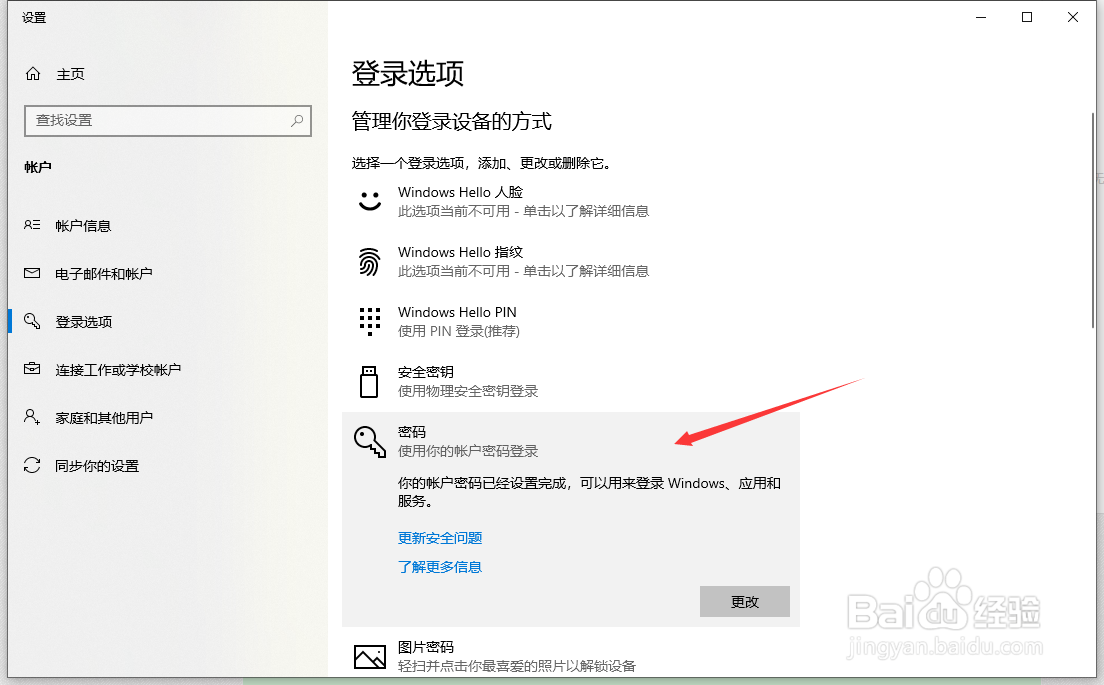Select the Windows Hello 人脸 face icon
This screenshot has width=1104, height=685.
point(368,200)
